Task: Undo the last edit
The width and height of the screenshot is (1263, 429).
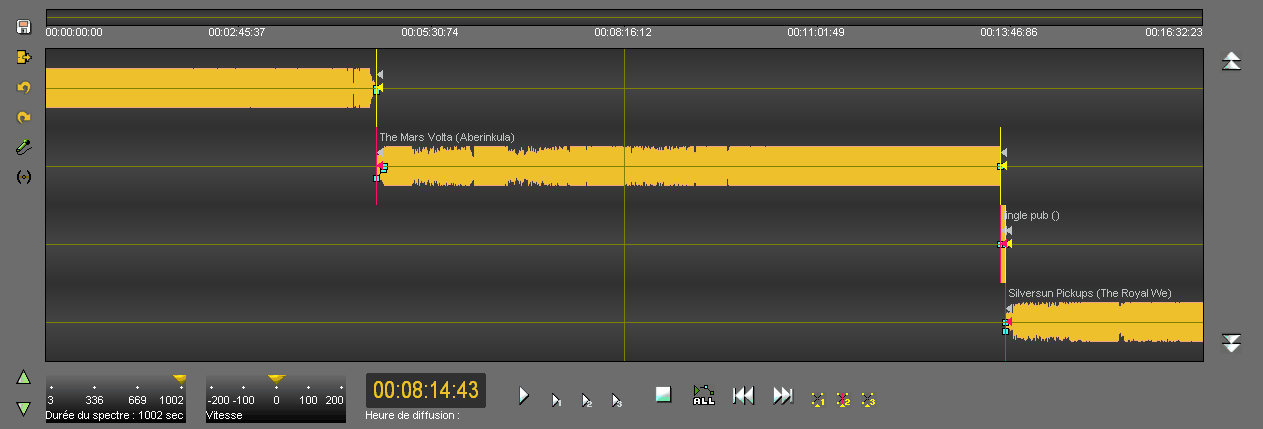Action: pyautogui.click(x=24, y=87)
